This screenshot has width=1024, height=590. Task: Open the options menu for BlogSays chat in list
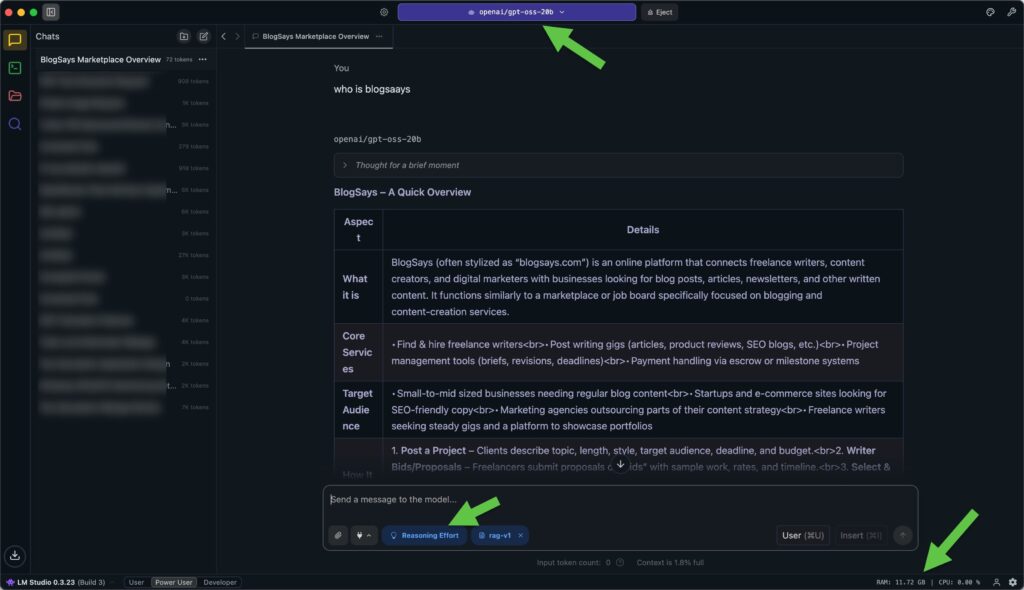pos(203,59)
